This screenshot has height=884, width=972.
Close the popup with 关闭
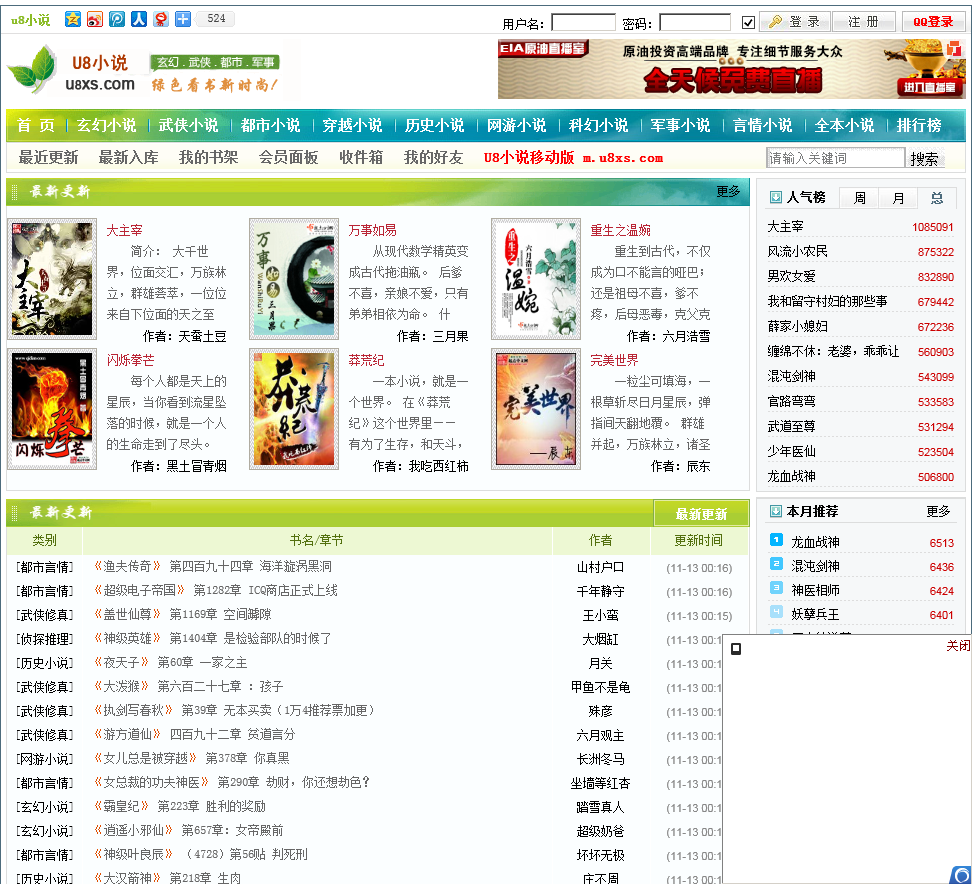pyautogui.click(x=958, y=645)
